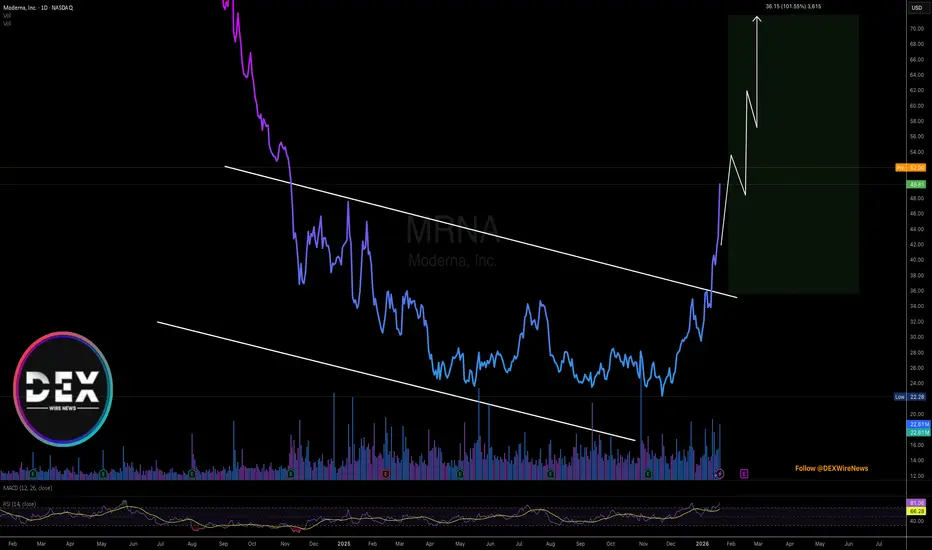Click the 30.00 price axis label

[917, 337]
